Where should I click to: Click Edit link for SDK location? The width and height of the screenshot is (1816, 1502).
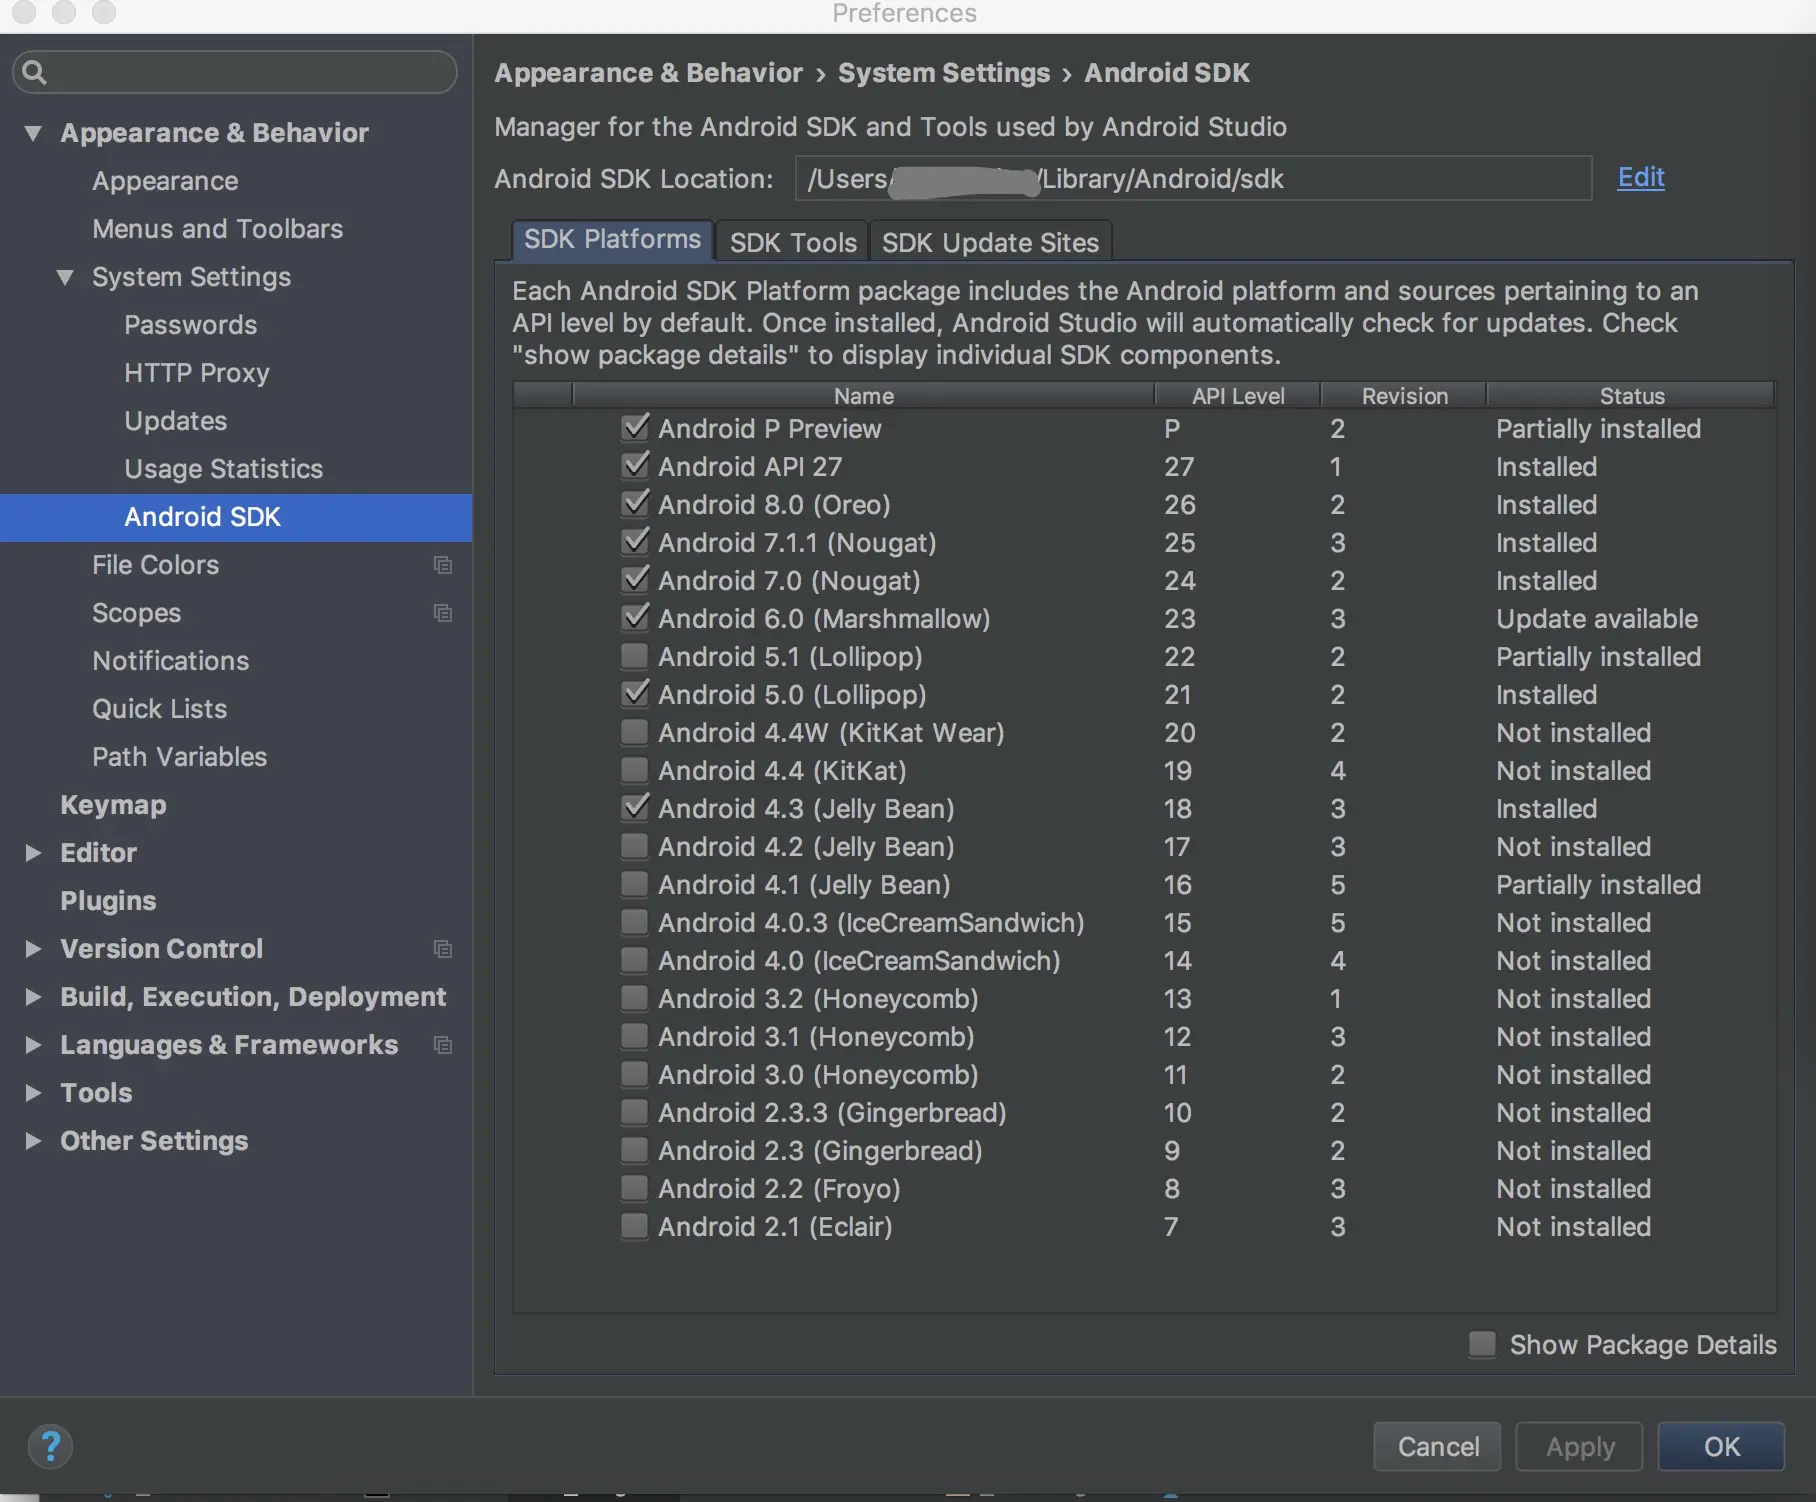click(1641, 178)
